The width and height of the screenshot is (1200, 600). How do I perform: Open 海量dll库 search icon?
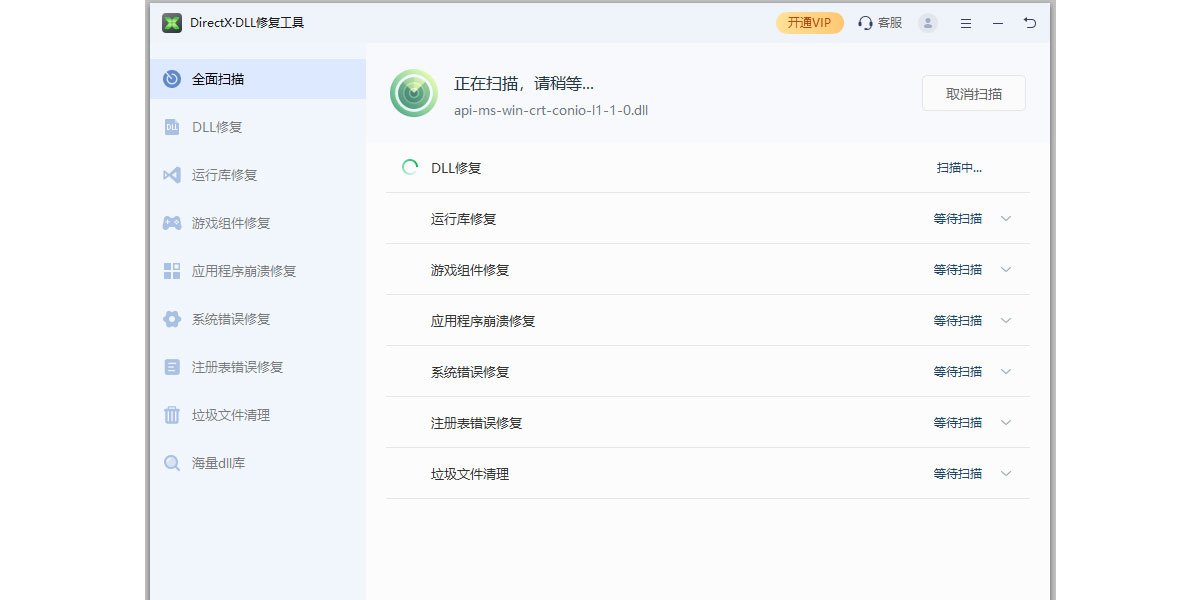tap(172, 463)
